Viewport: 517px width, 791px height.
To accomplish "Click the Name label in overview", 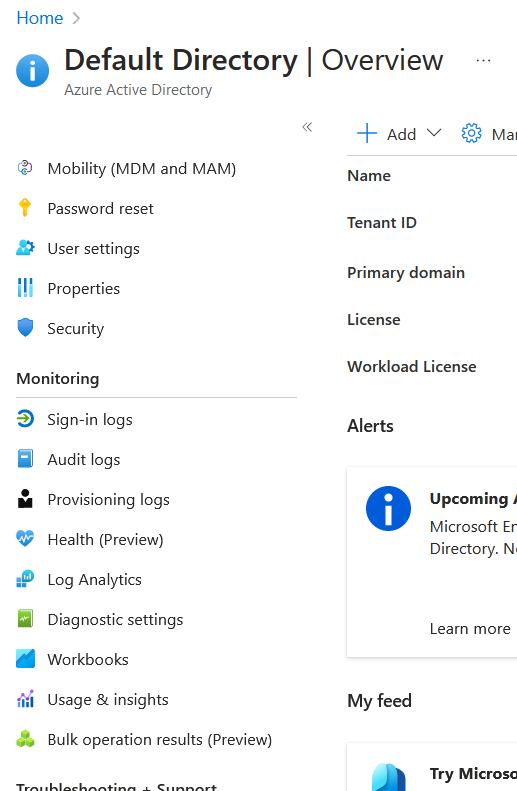I will pyautogui.click(x=369, y=176).
